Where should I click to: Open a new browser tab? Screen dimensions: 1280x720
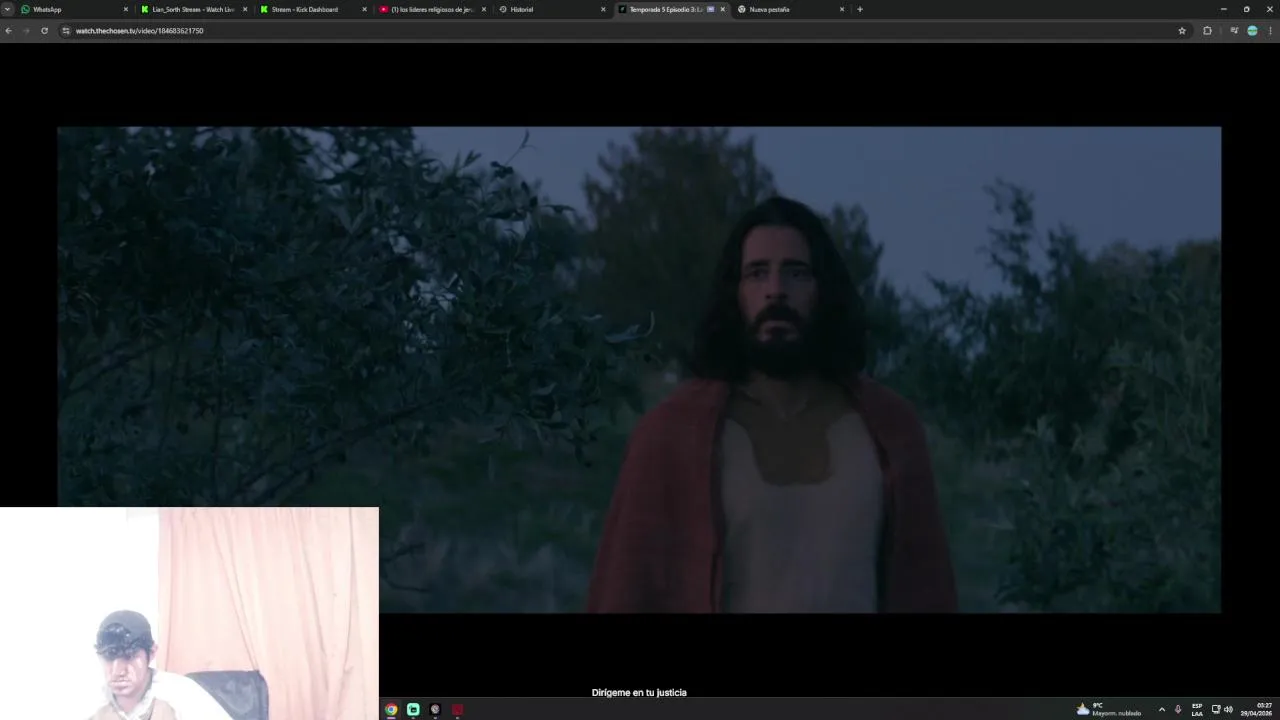click(860, 9)
